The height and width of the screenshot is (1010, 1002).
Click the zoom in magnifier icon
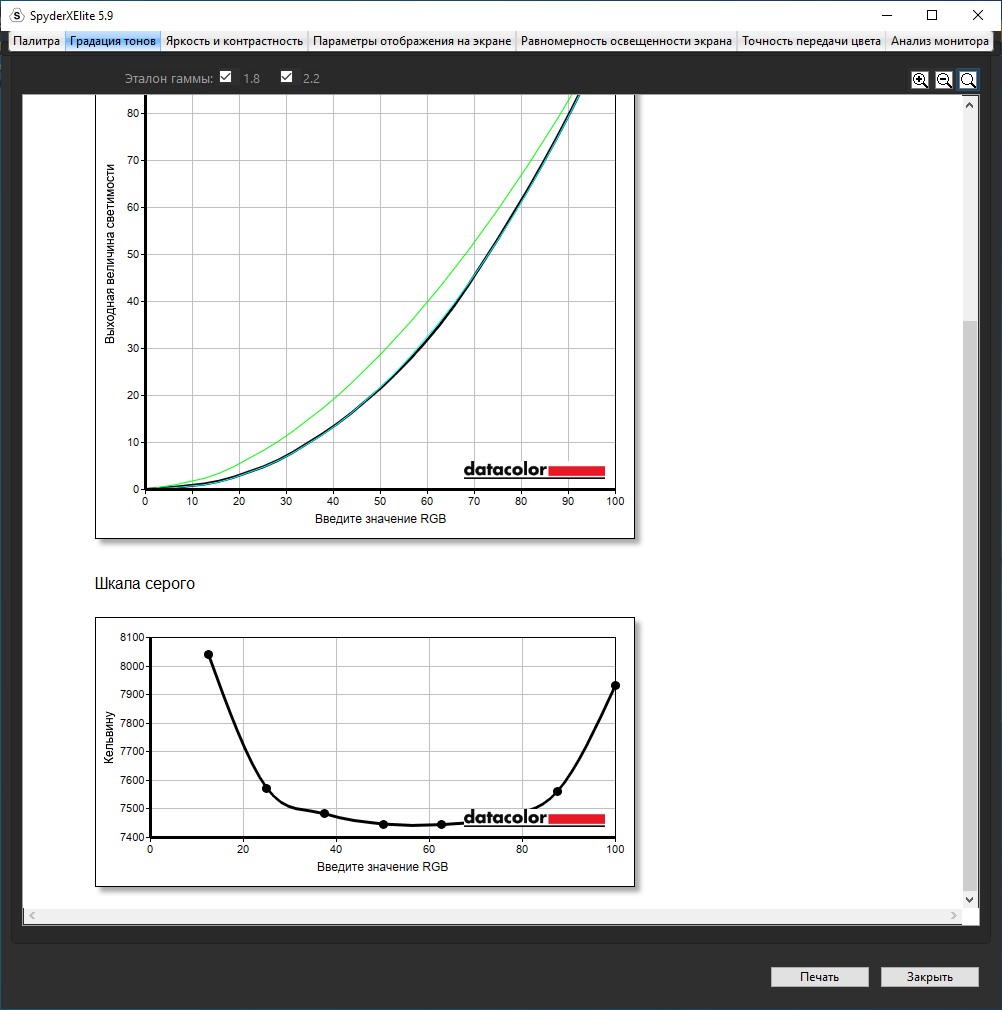click(x=920, y=80)
